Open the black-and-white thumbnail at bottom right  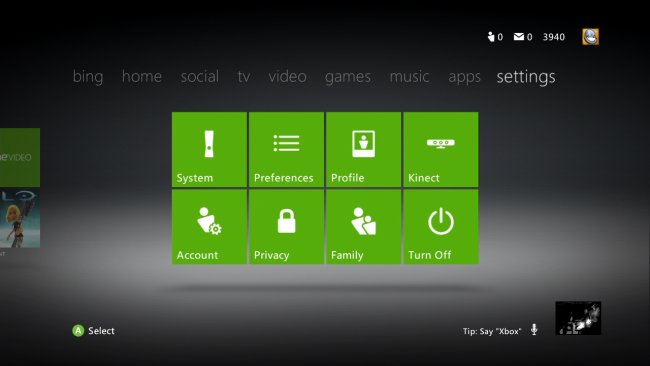(578, 318)
